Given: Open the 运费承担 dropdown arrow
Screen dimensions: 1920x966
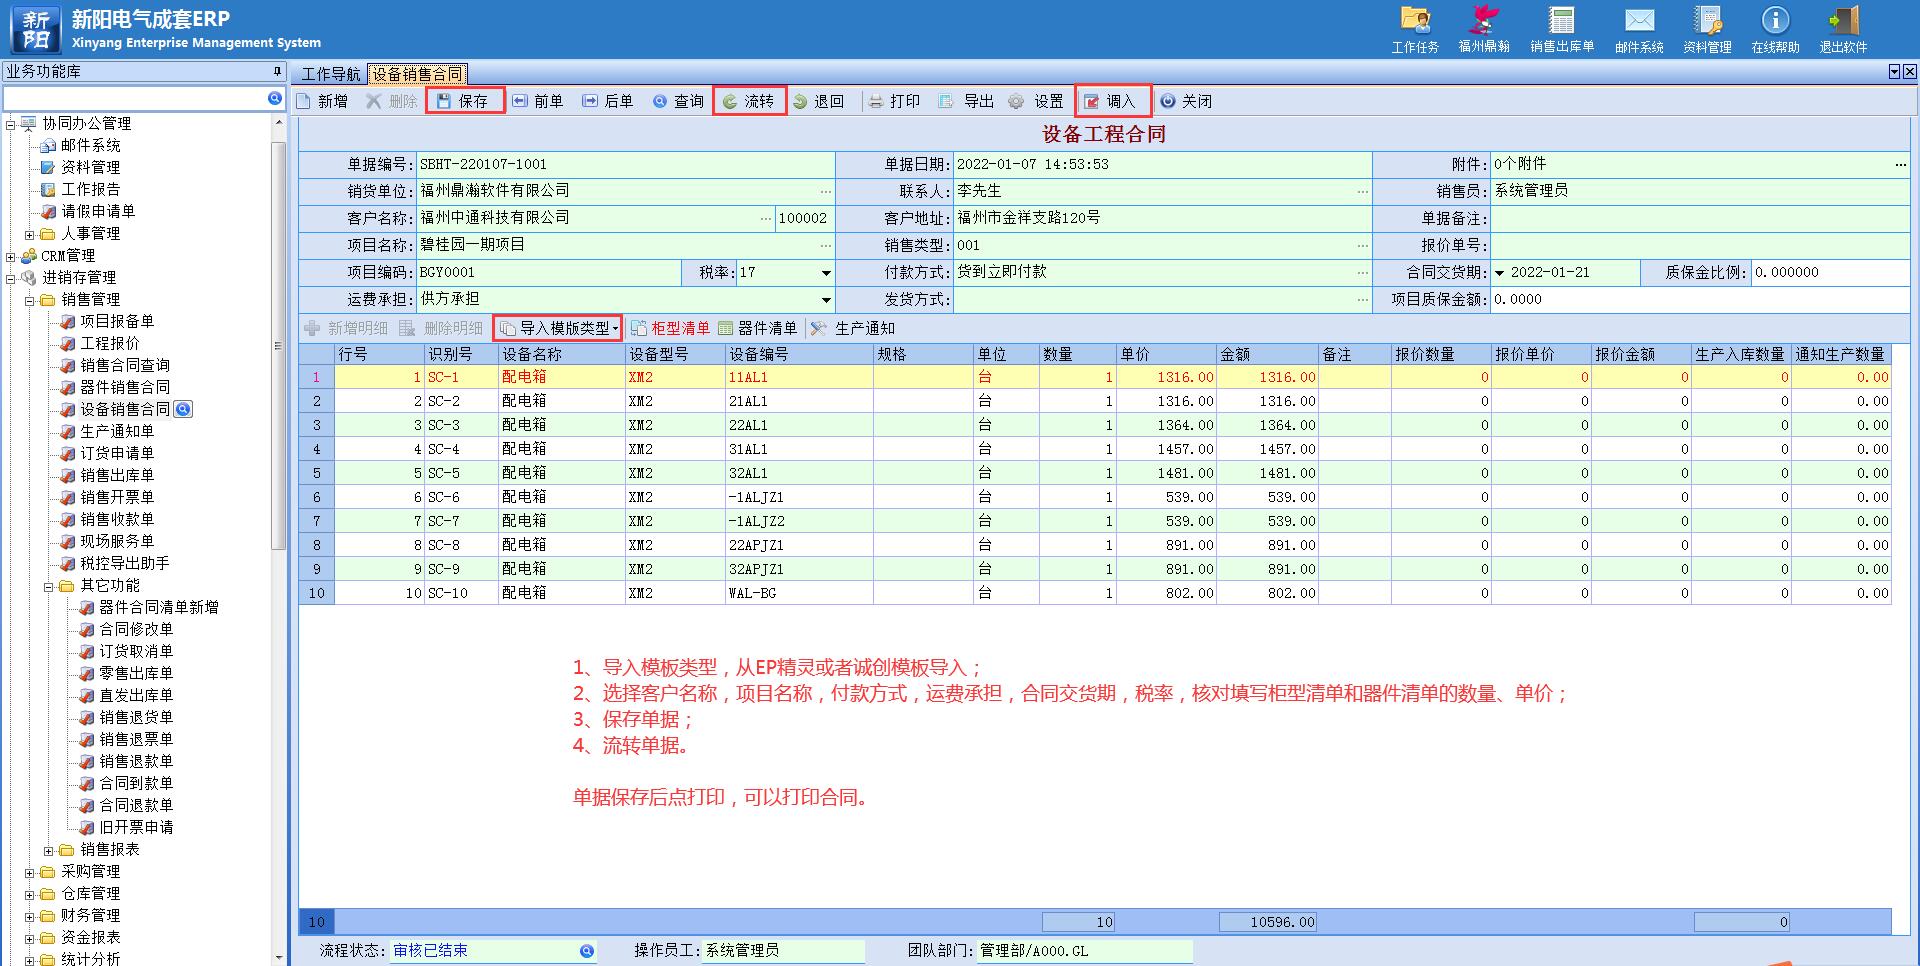Looking at the screenshot, I should point(826,300).
